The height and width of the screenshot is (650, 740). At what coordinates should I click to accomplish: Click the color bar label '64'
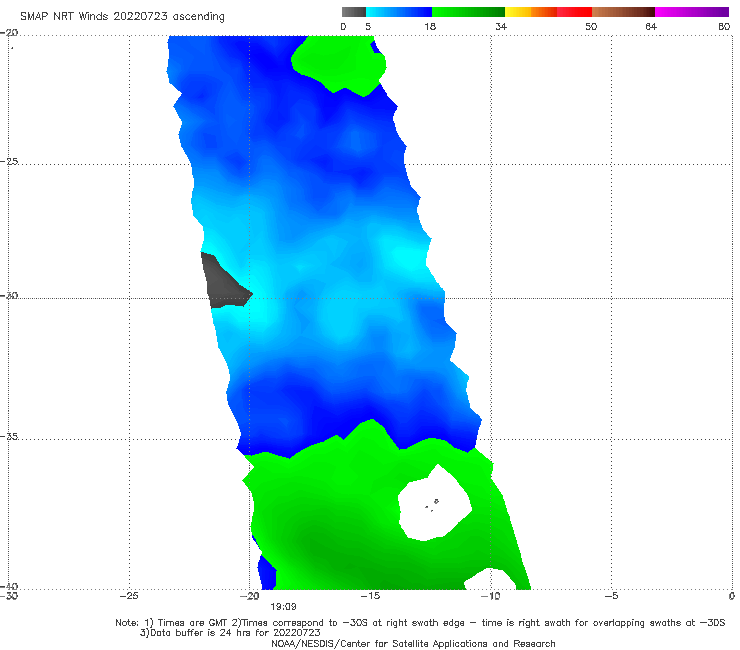(651, 26)
